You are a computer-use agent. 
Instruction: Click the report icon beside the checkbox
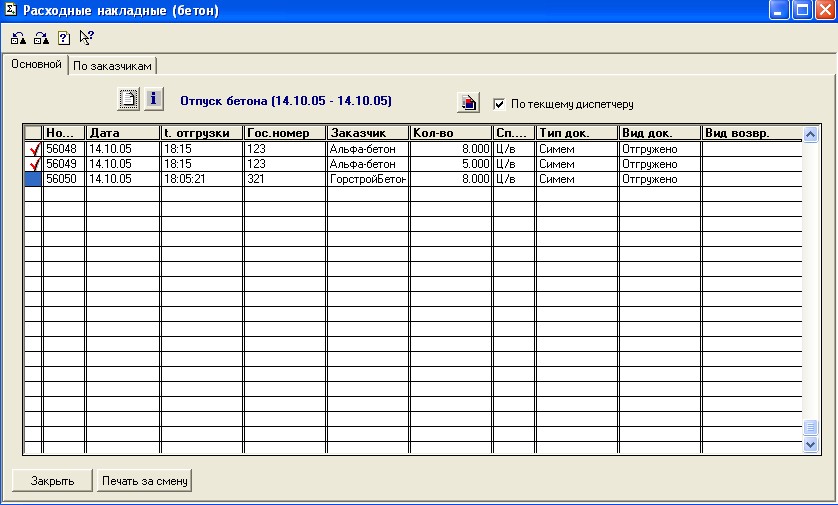tap(468, 102)
